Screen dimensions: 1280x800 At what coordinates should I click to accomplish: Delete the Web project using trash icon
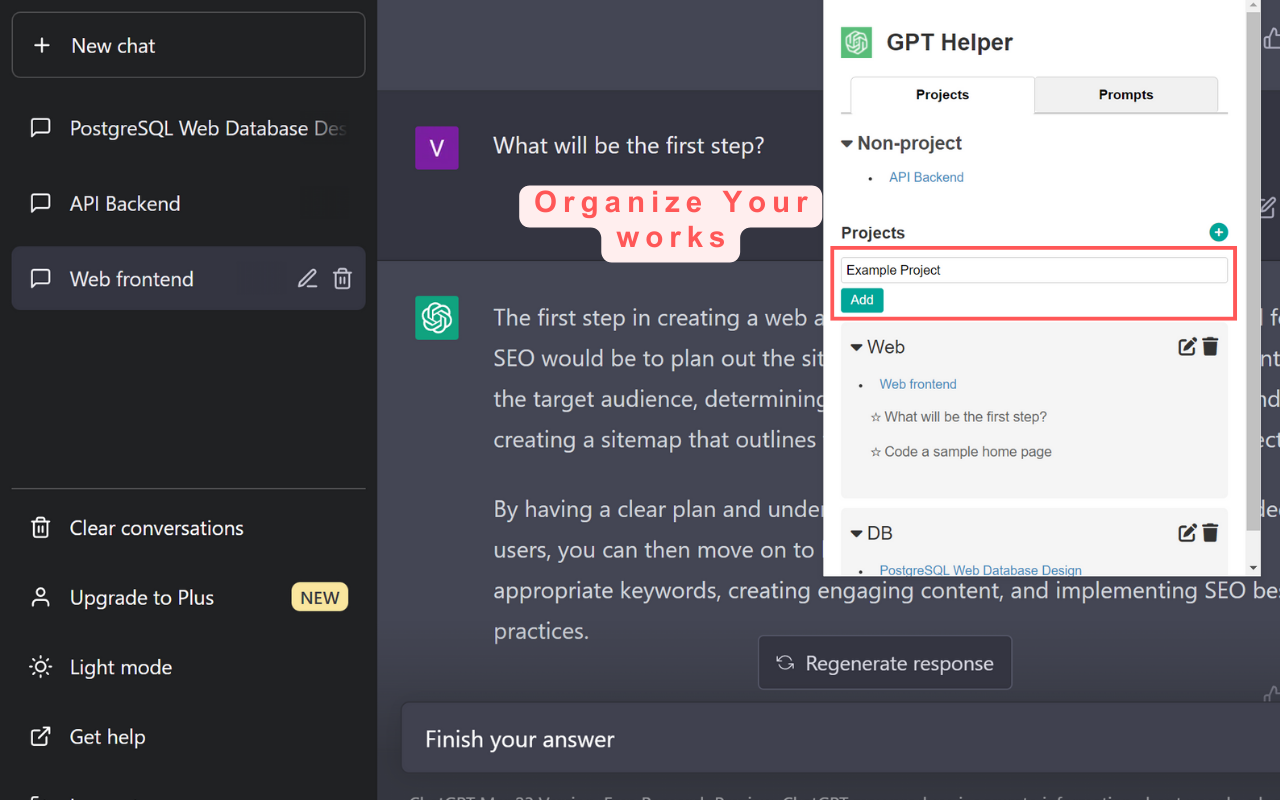coord(1210,347)
